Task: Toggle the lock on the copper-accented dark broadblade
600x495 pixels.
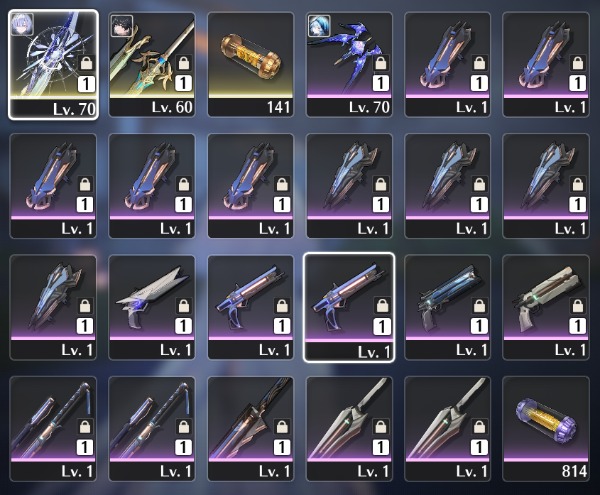Action: [282, 427]
